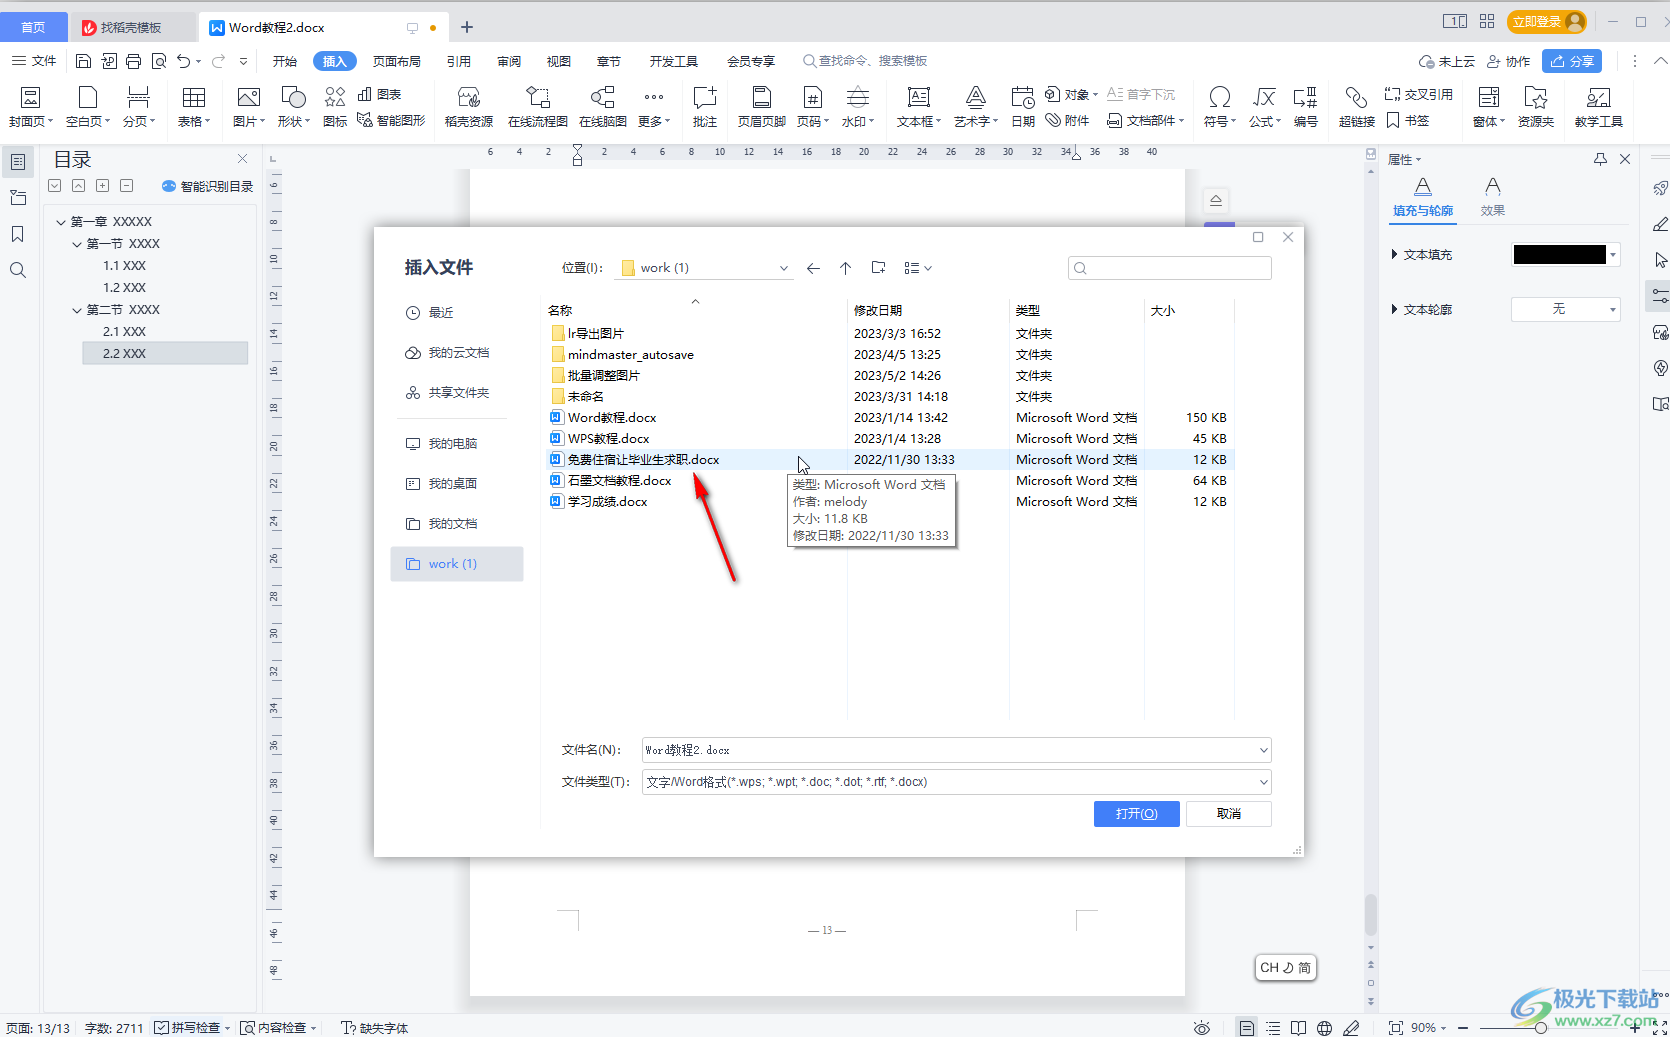Open 稻壳资源 resources
Image resolution: width=1670 pixels, height=1037 pixels.
[x=468, y=106]
